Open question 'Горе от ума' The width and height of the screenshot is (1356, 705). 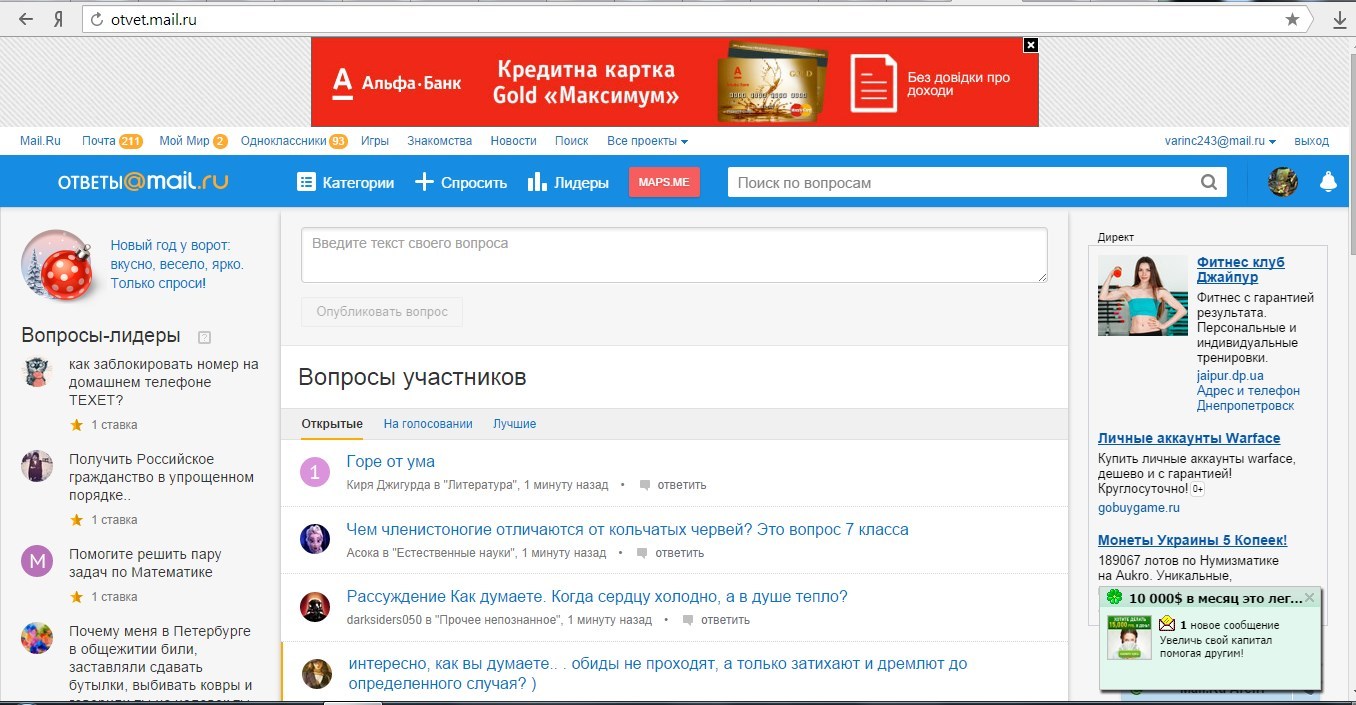391,461
